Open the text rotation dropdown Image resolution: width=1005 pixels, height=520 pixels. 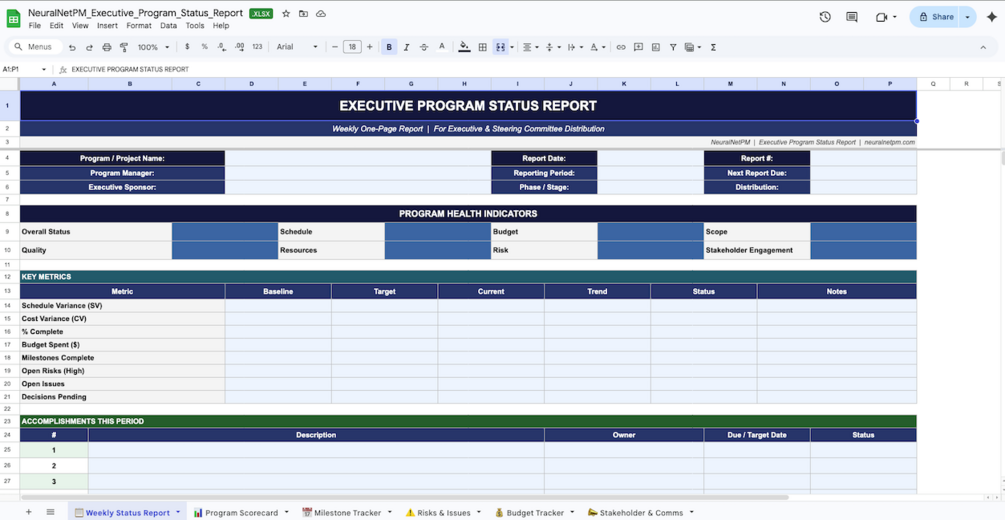click(597, 47)
